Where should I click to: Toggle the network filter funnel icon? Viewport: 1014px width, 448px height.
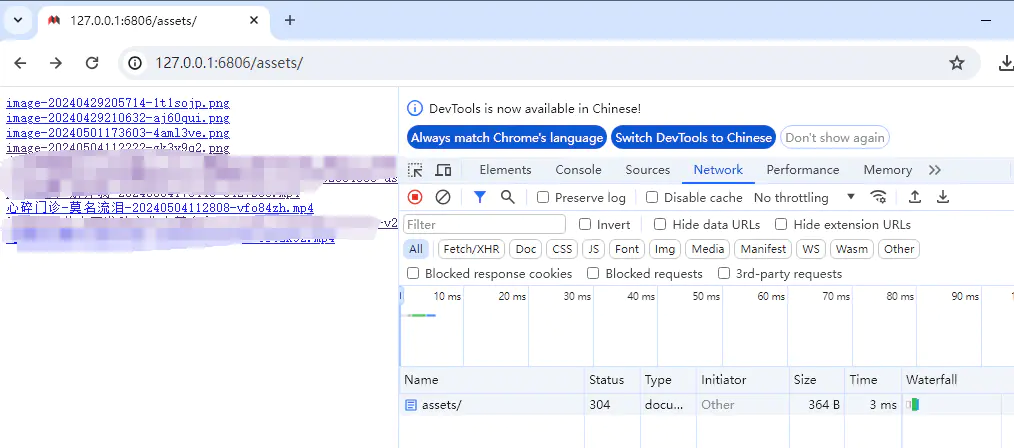(x=480, y=197)
